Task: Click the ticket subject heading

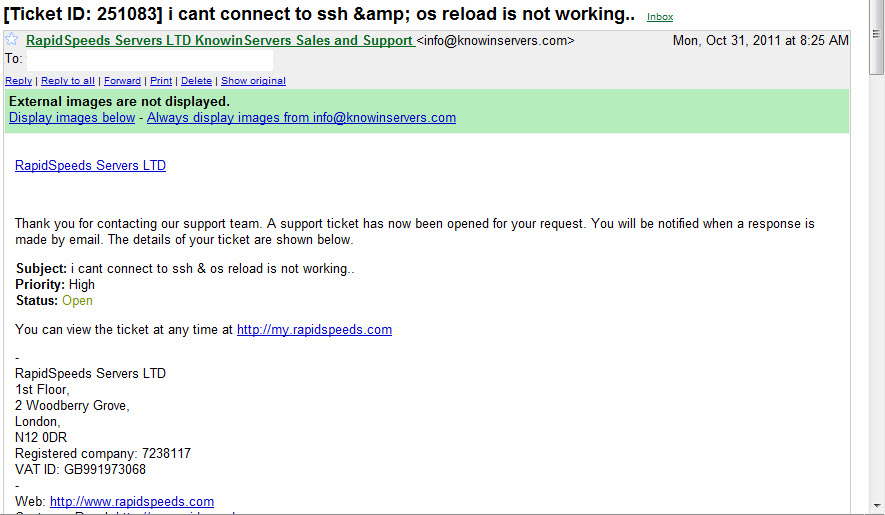Action: click(319, 14)
